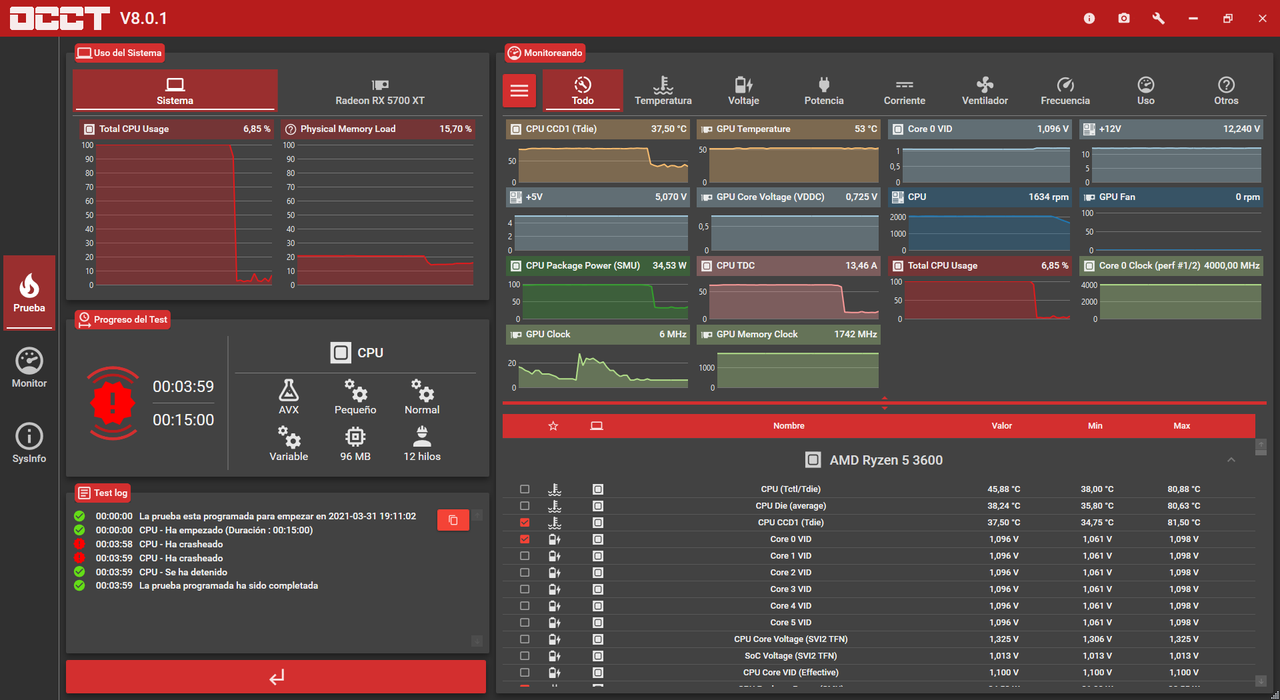The image size is (1280, 700).
Task: Click the sensor table scrollbar top arrow
Action: [1261, 443]
